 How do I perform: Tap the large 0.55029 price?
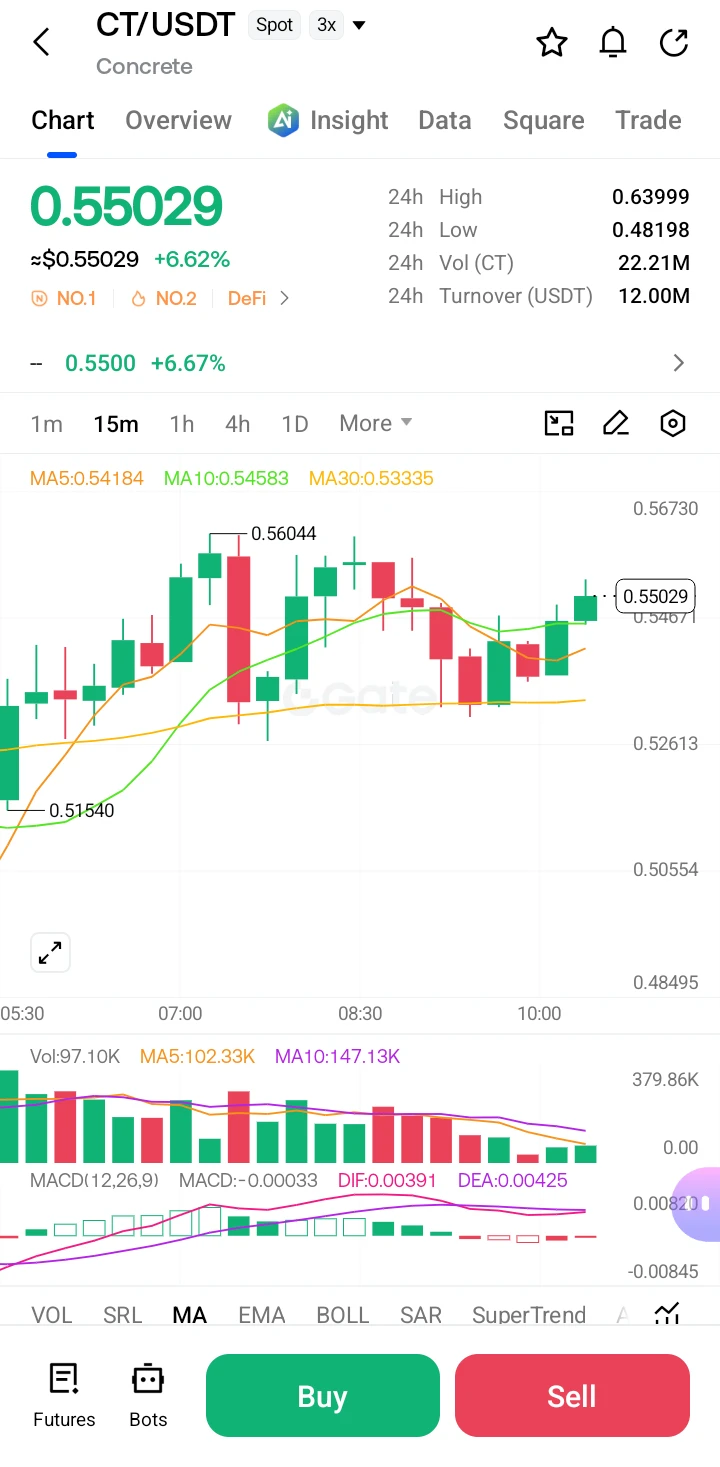126,206
